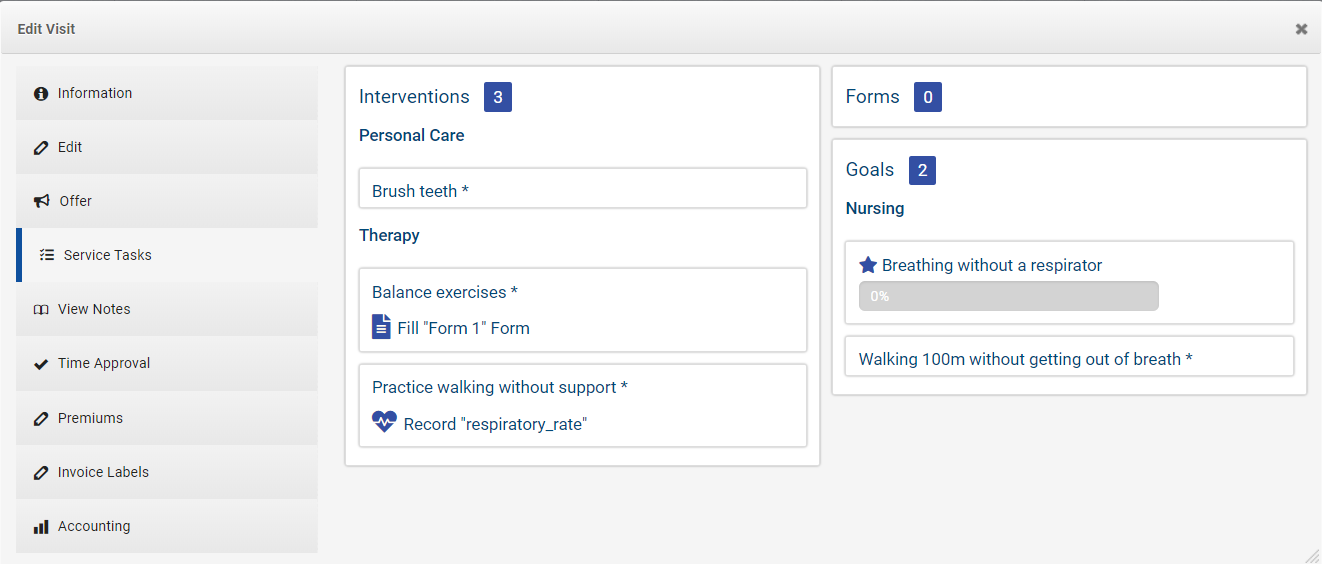The image size is (1322, 564).
Task: Close the Edit Visit dialog
Action: pos(1301,29)
